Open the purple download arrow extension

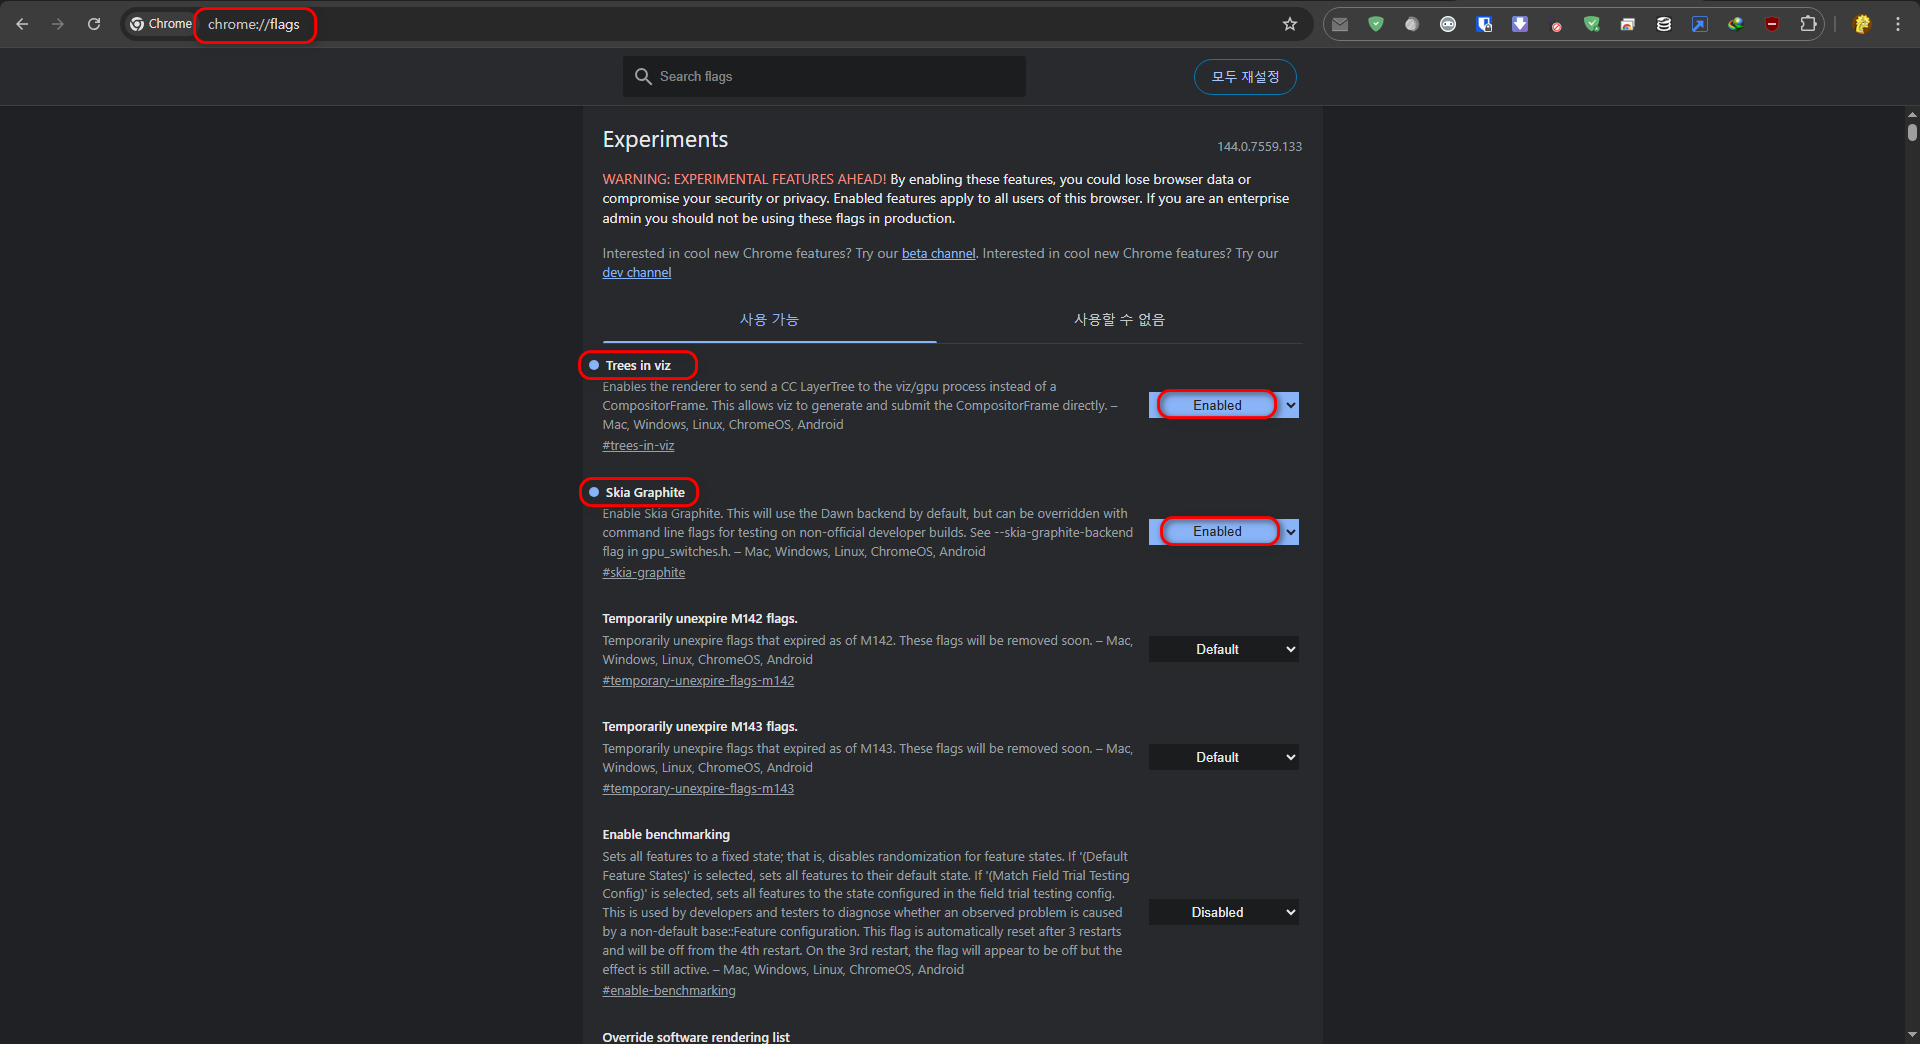pos(1520,24)
